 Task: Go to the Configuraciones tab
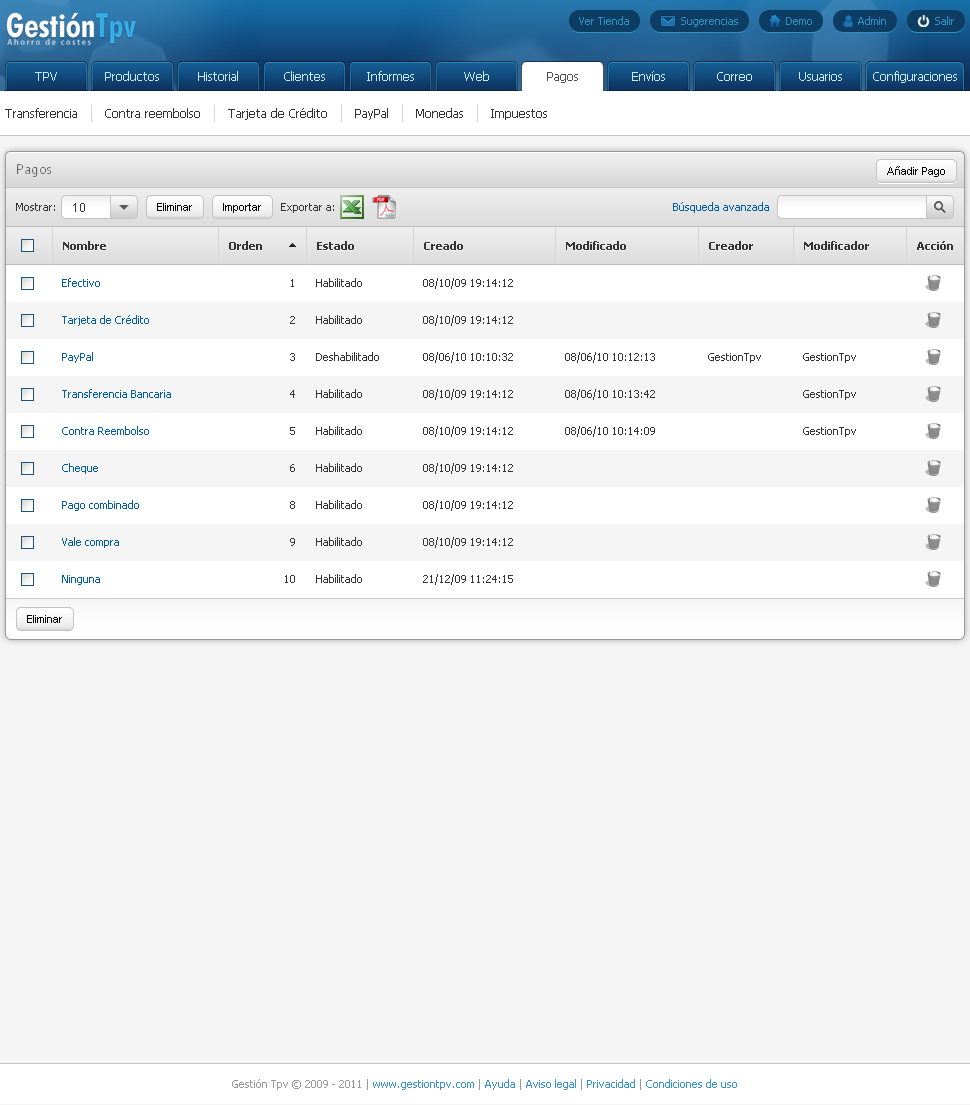(914, 76)
